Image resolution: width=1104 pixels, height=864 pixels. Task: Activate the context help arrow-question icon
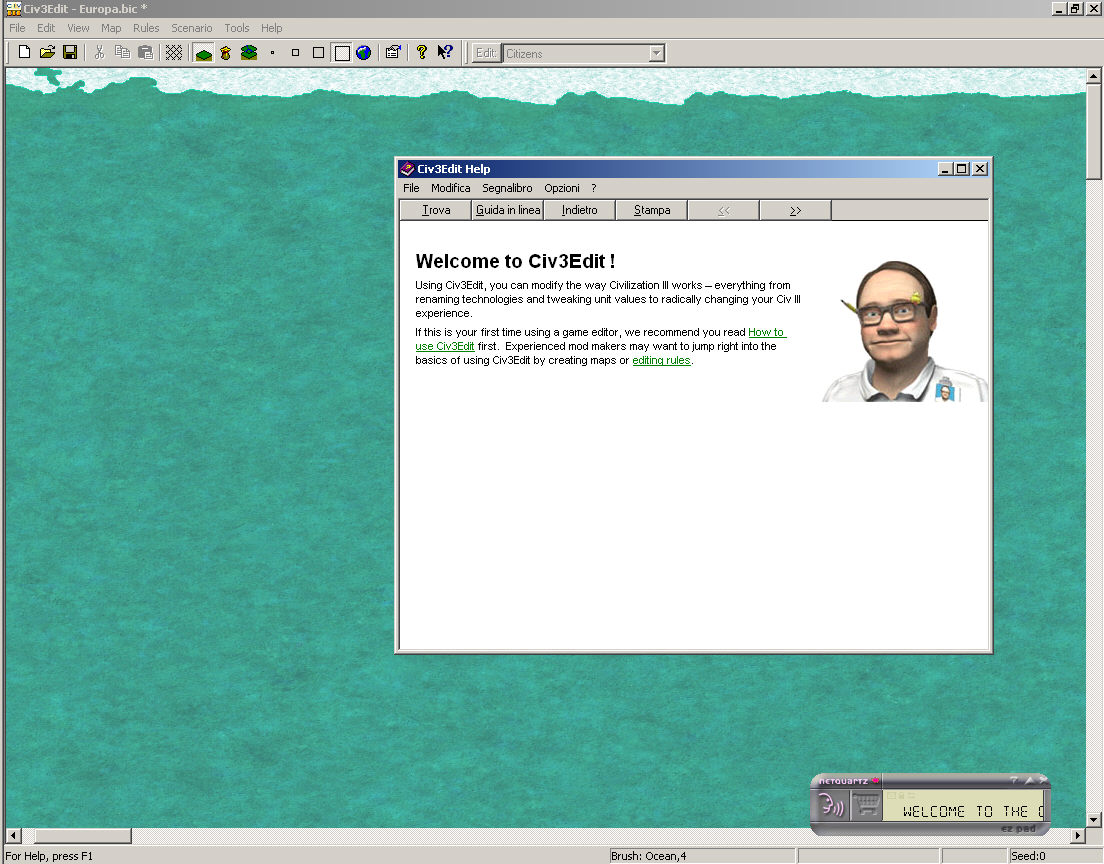pos(444,53)
